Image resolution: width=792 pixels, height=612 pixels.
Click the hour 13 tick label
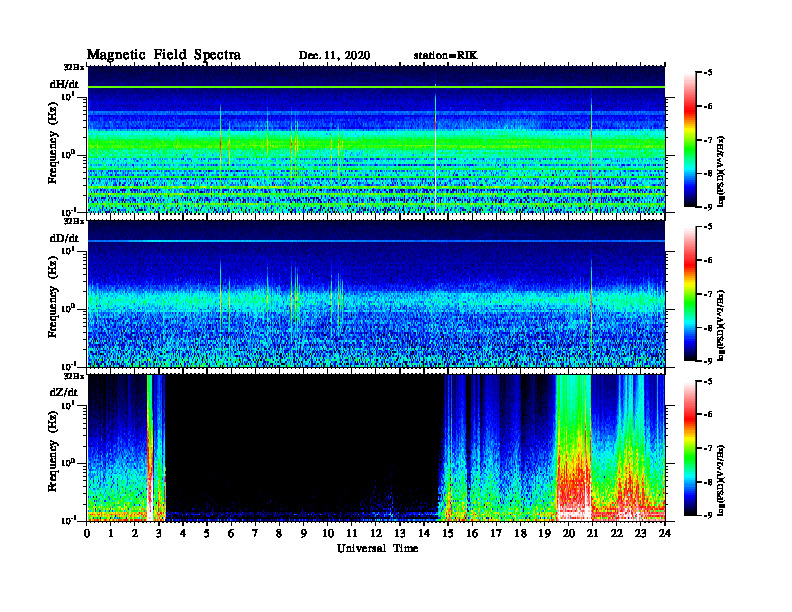coord(400,533)
